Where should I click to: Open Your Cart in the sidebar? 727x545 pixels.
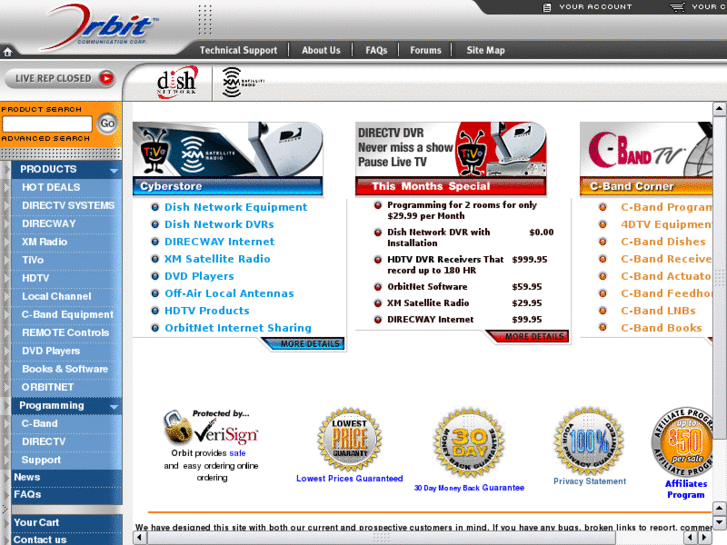(x=36, y=522)
